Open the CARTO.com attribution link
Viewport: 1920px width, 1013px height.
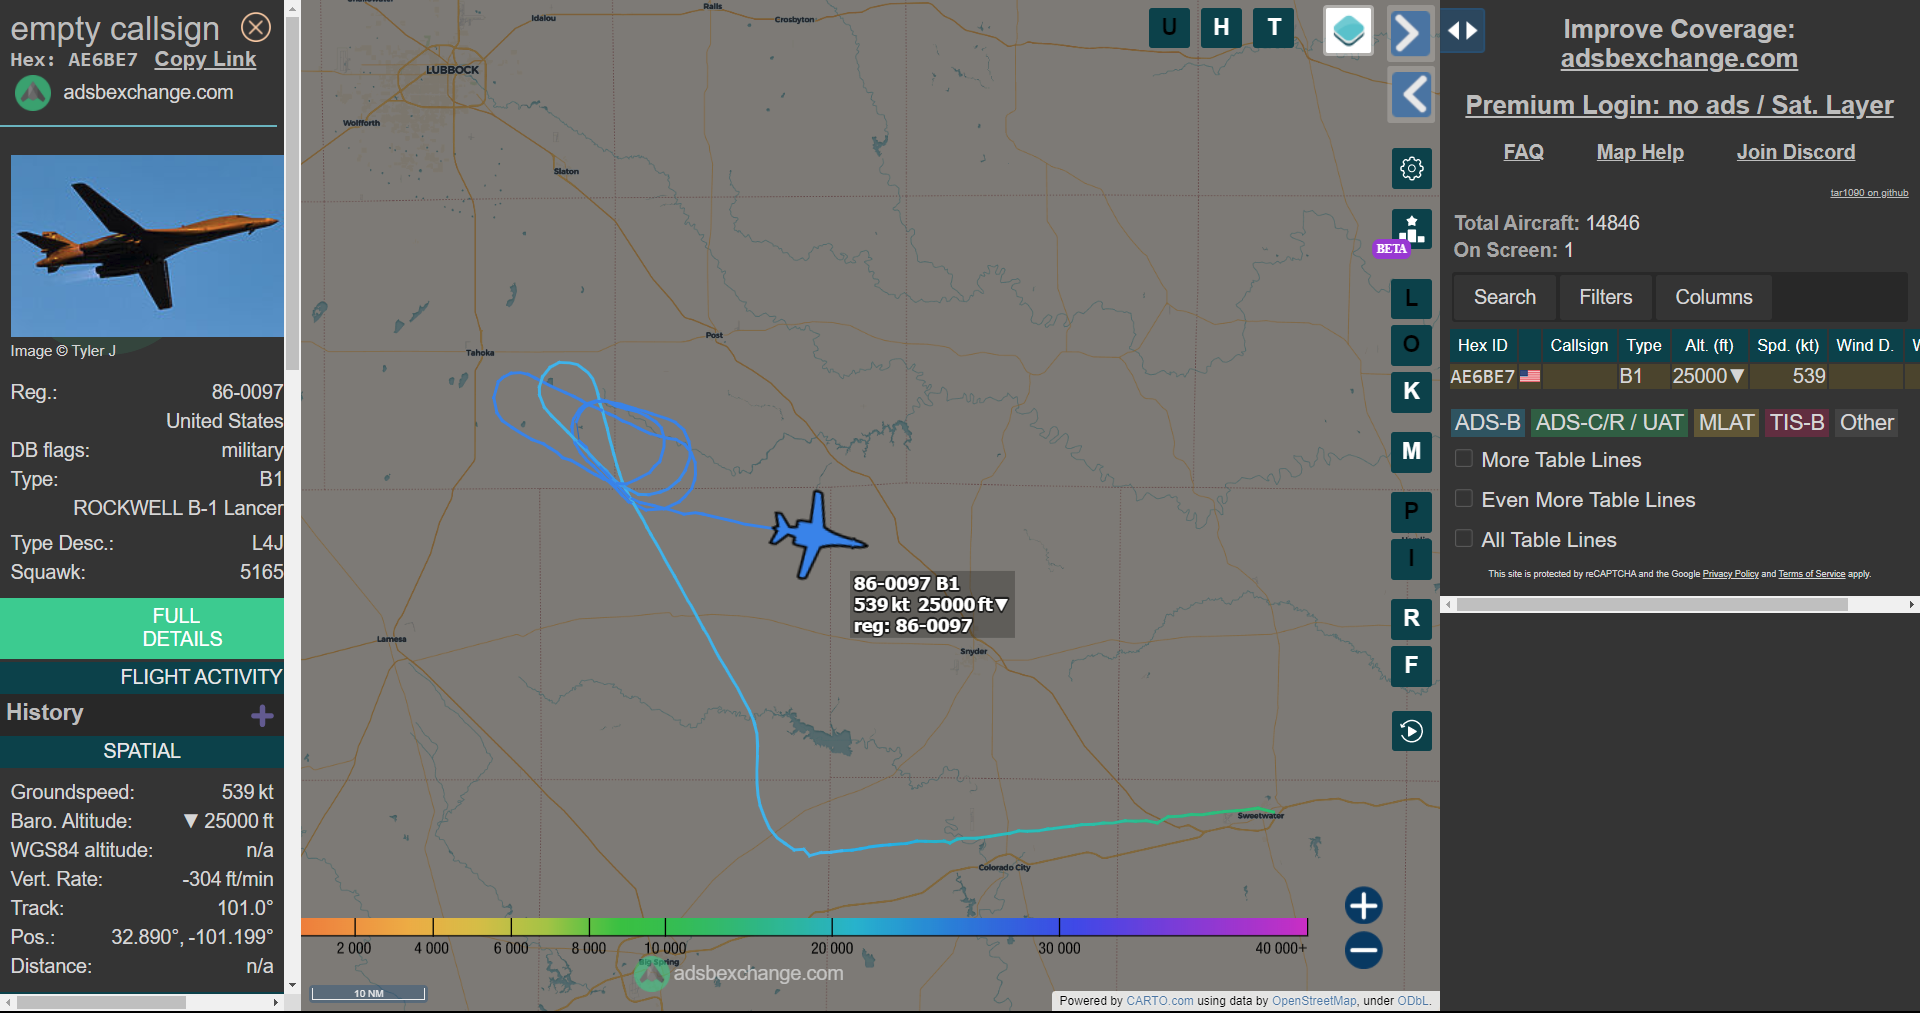(1159, 1000)
